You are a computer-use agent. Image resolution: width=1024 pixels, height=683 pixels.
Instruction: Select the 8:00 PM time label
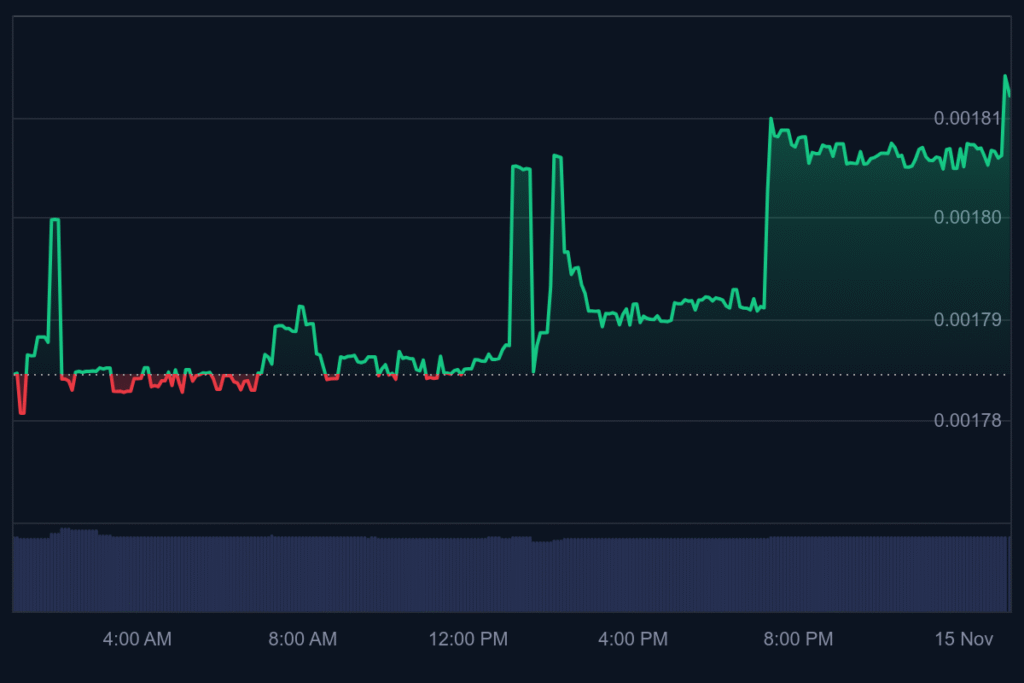pyautogui.click(x=798, y=639)
